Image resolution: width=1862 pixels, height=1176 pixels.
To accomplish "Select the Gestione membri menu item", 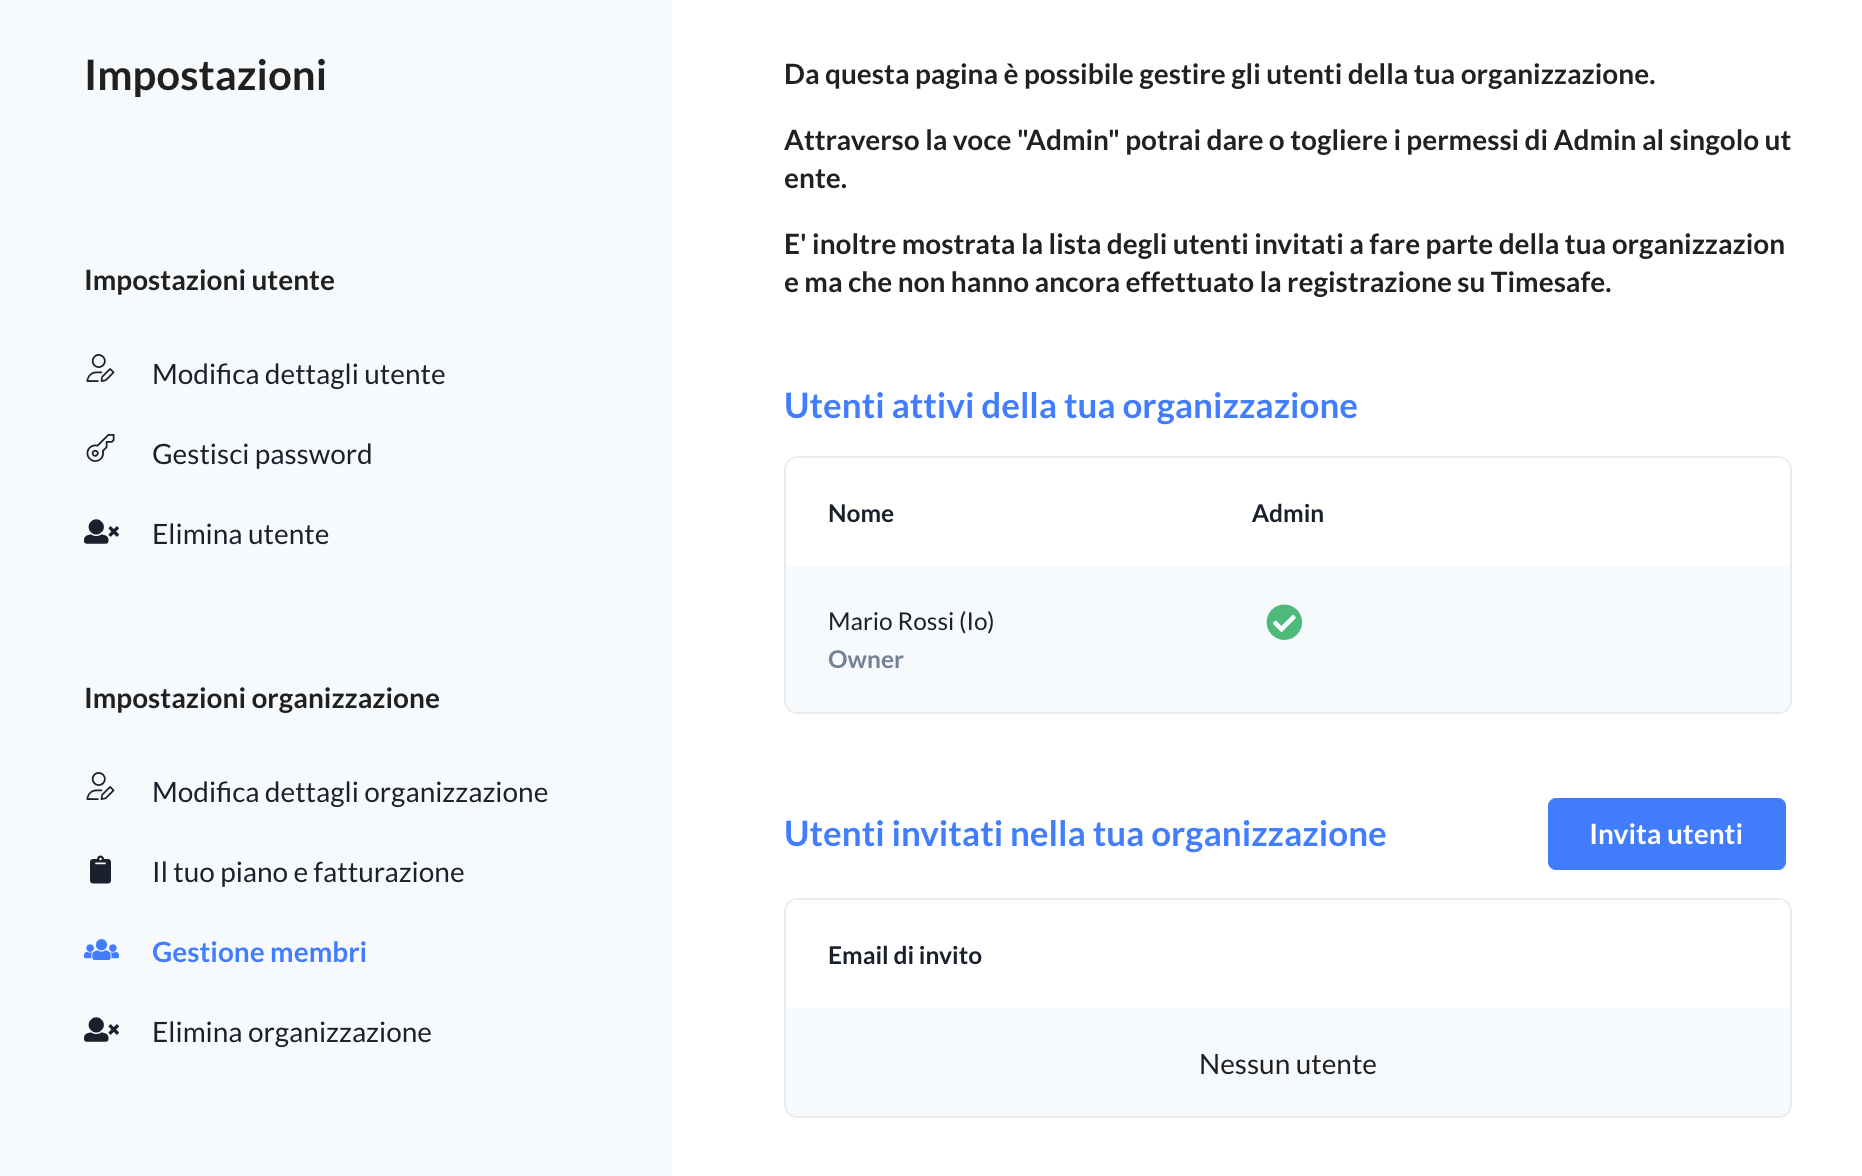I will [259, 952].
